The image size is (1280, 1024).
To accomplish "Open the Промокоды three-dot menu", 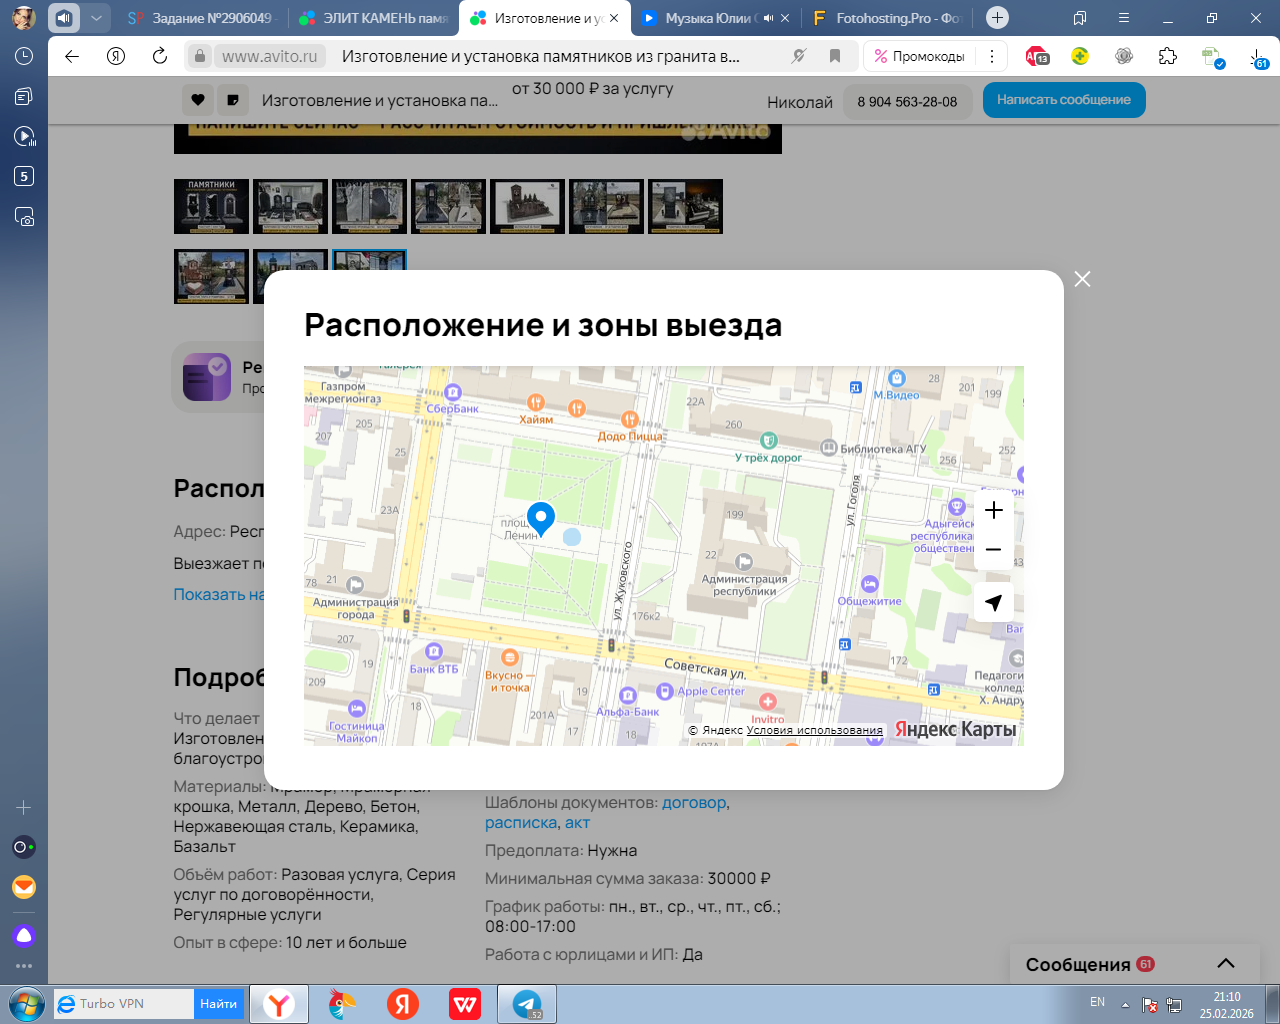I will click(x=991, y=56).
